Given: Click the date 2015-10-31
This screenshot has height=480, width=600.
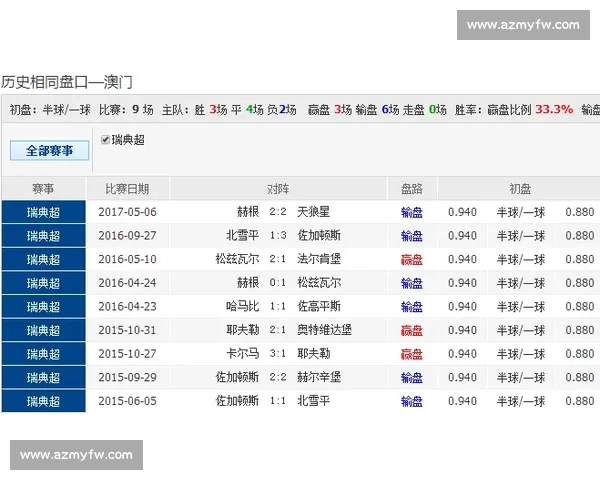Looking at the screenshot, I should coord(127,330).
